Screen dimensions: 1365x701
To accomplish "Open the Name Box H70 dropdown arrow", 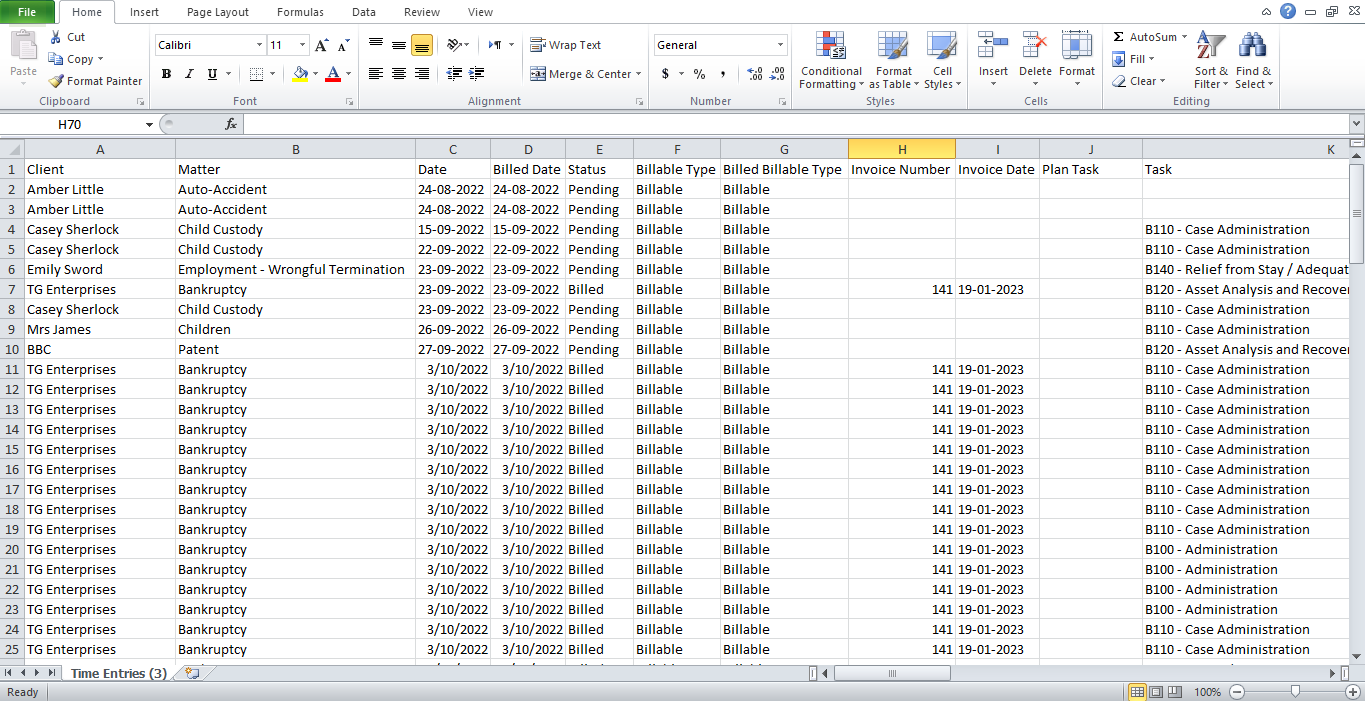I will tap(149, 124).
